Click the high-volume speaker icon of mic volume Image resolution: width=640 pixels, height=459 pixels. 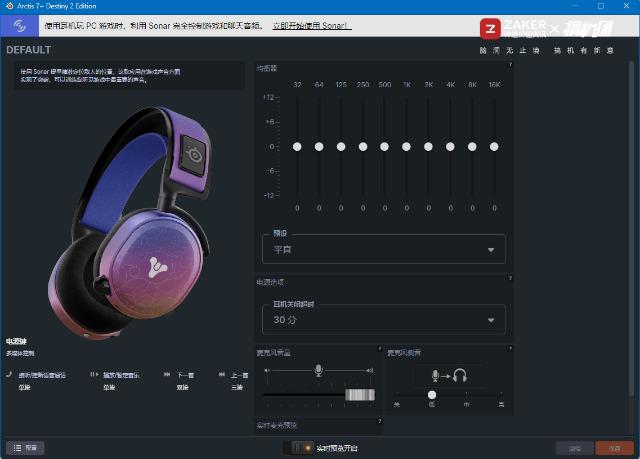[370, 370]
